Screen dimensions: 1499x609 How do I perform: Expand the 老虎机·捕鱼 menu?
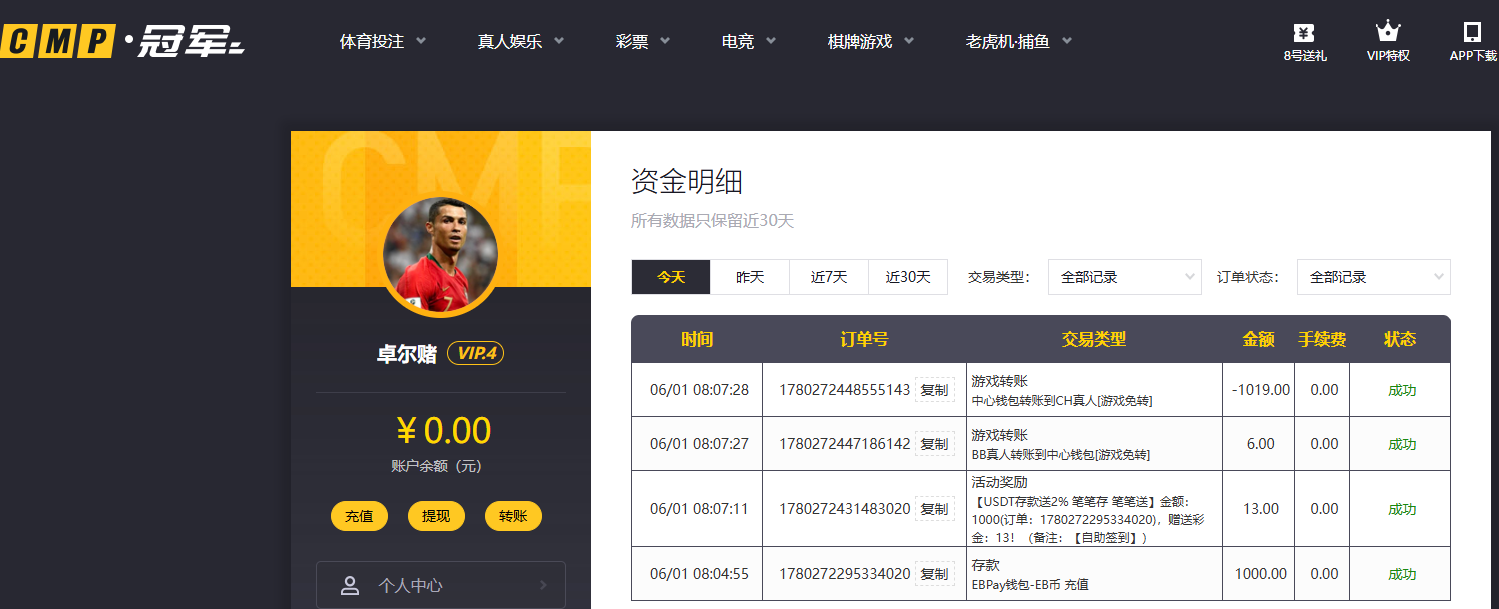pyautogui.click(x=1019, y=41)
